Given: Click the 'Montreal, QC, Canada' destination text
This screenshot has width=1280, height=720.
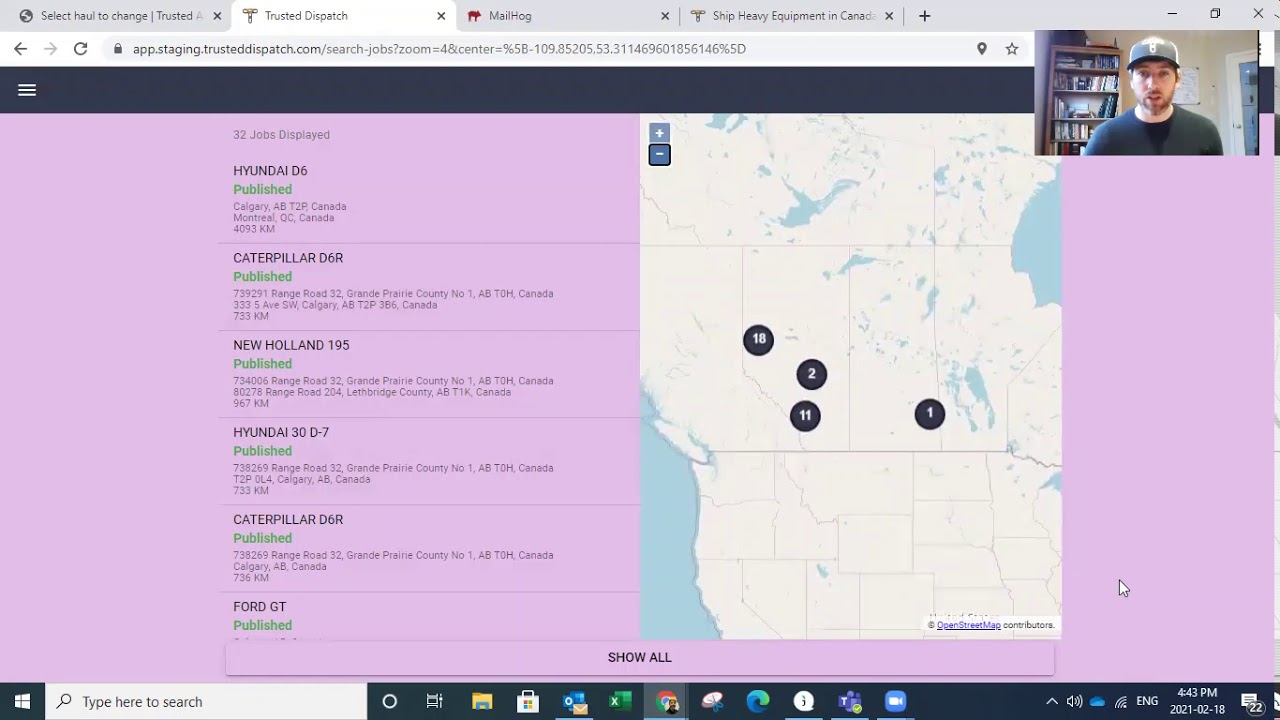Looking at the screenshot, I should click(284, 218).
